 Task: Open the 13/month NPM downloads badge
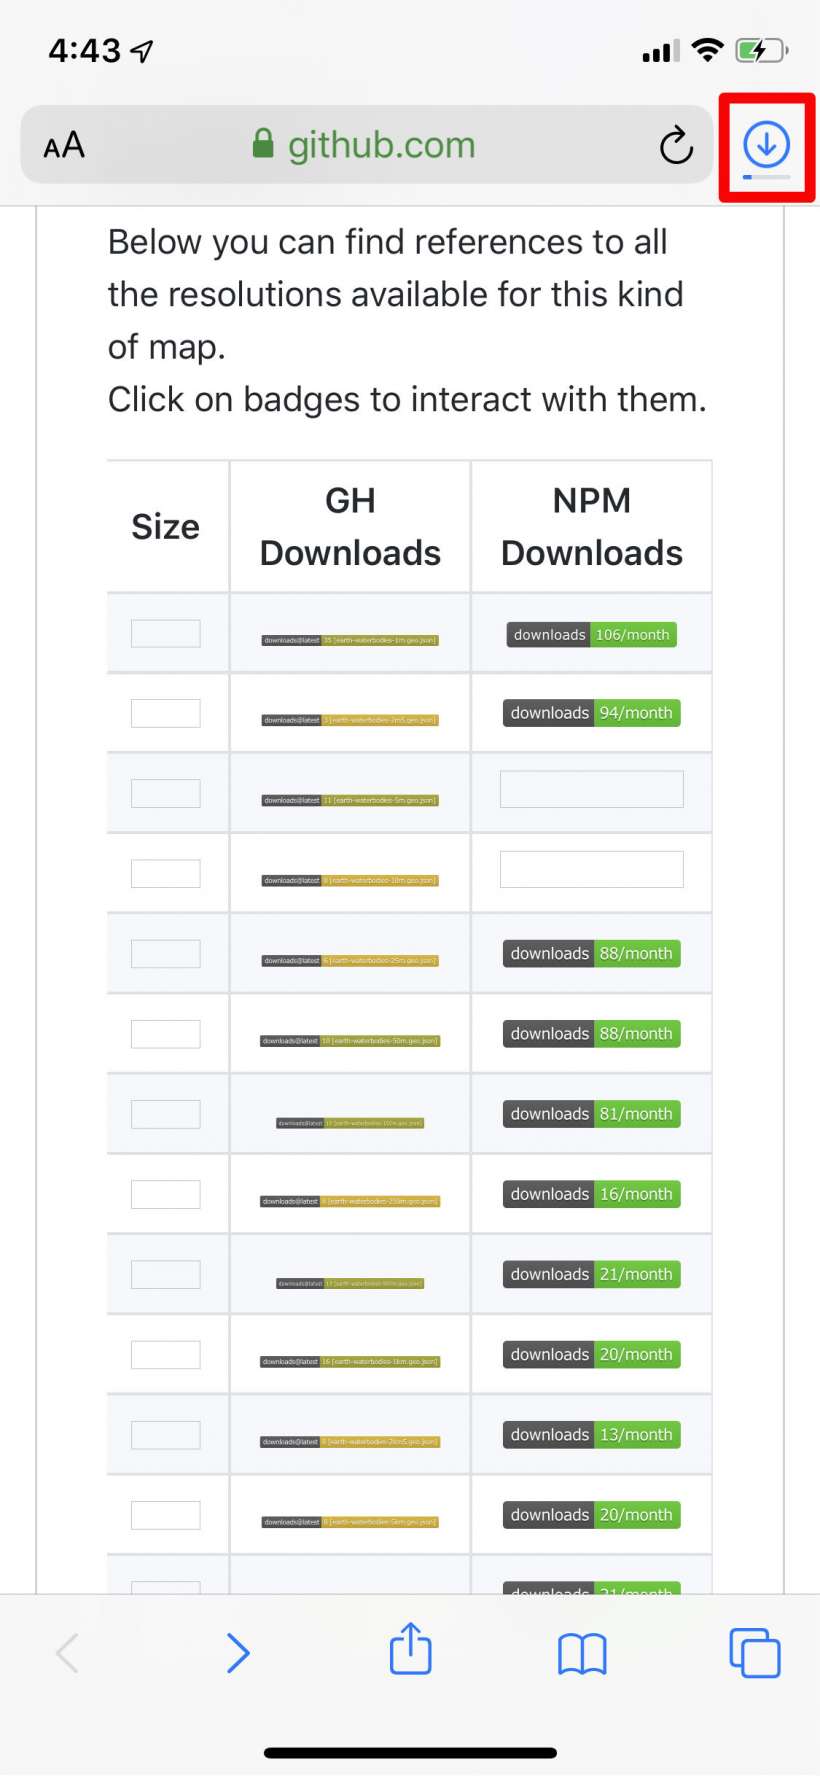coord(591,1435)
